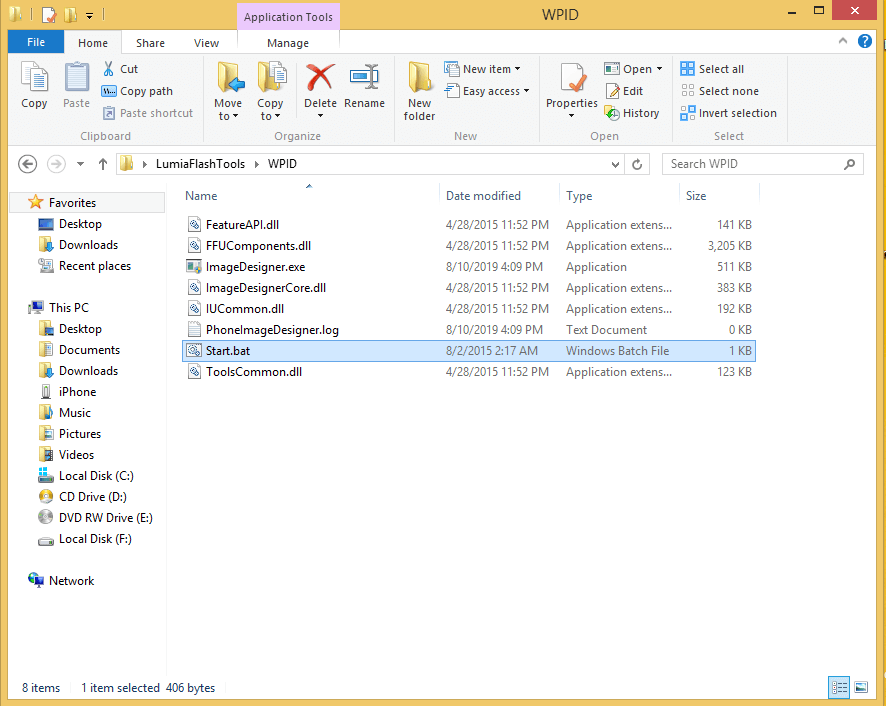
Task: Click the Refresh icon in the address bar
Action: click(637, 163)
